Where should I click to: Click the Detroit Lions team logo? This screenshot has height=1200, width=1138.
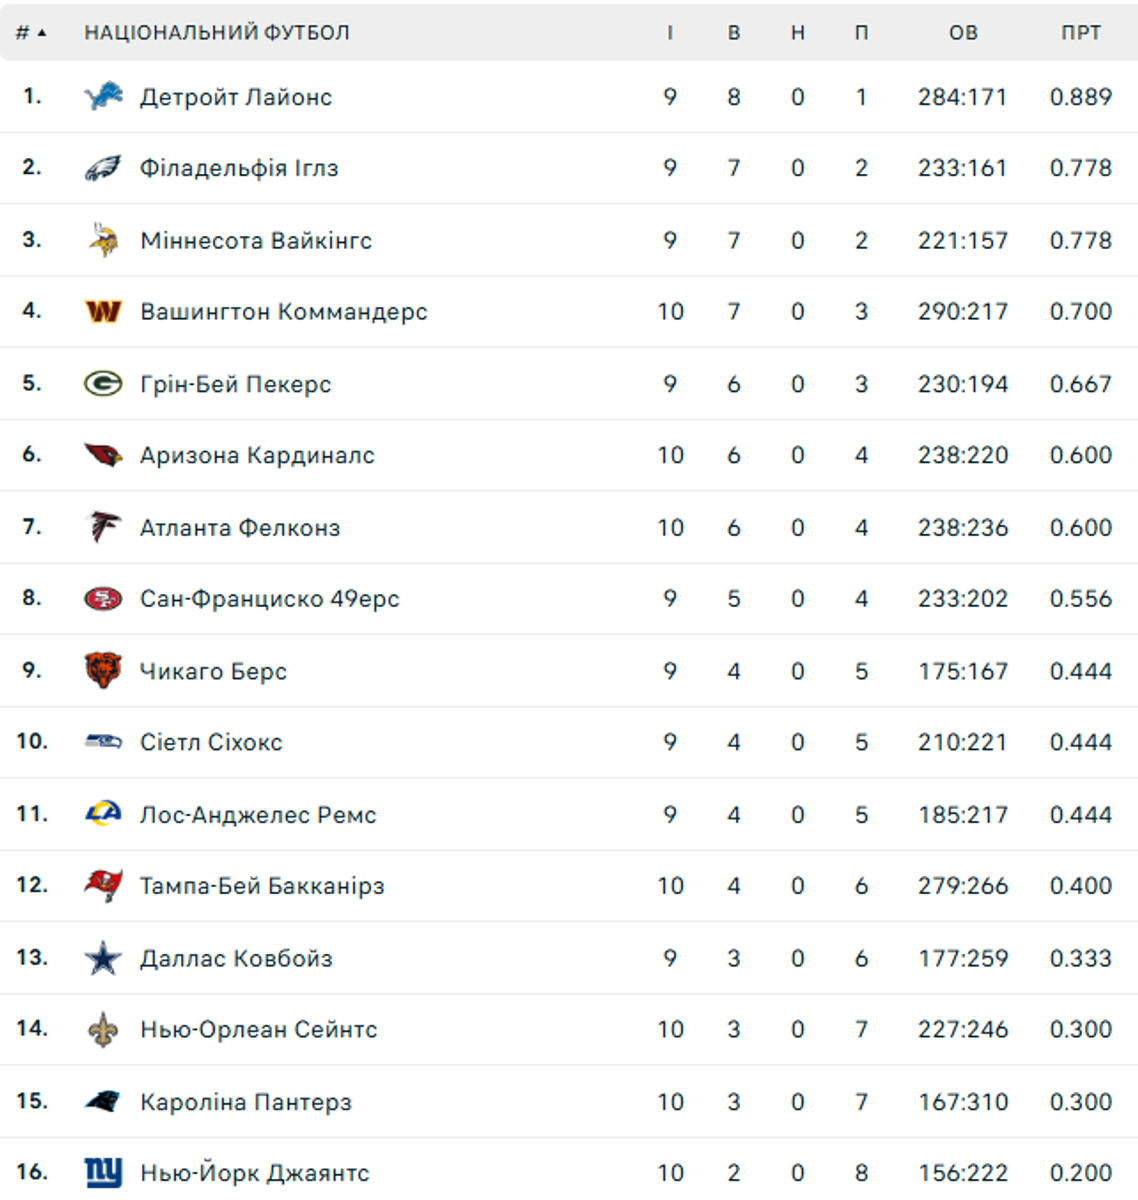coord(103,97)
